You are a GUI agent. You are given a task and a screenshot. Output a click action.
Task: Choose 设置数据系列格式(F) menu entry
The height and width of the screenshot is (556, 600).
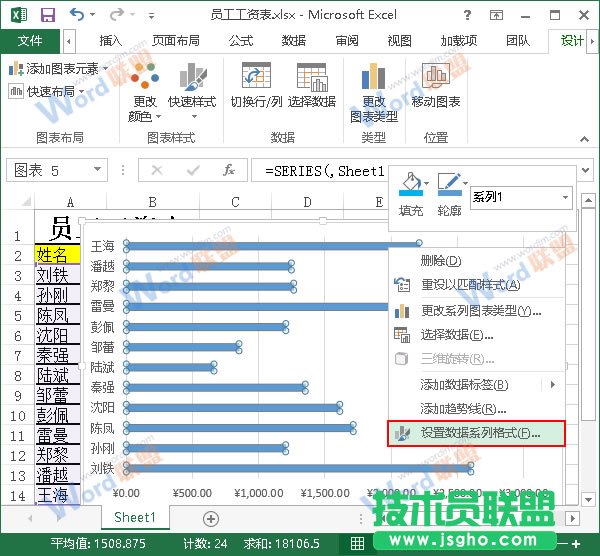(476, 433)
